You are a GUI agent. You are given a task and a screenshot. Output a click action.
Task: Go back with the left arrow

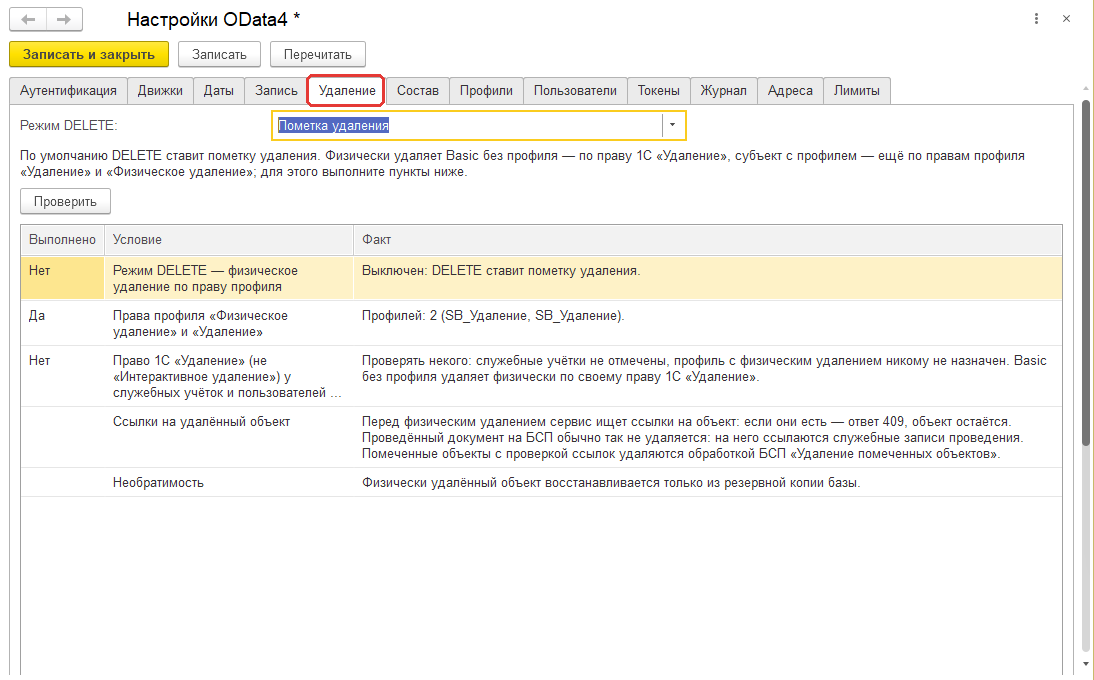pyautogui.click(x=28, y=20)
